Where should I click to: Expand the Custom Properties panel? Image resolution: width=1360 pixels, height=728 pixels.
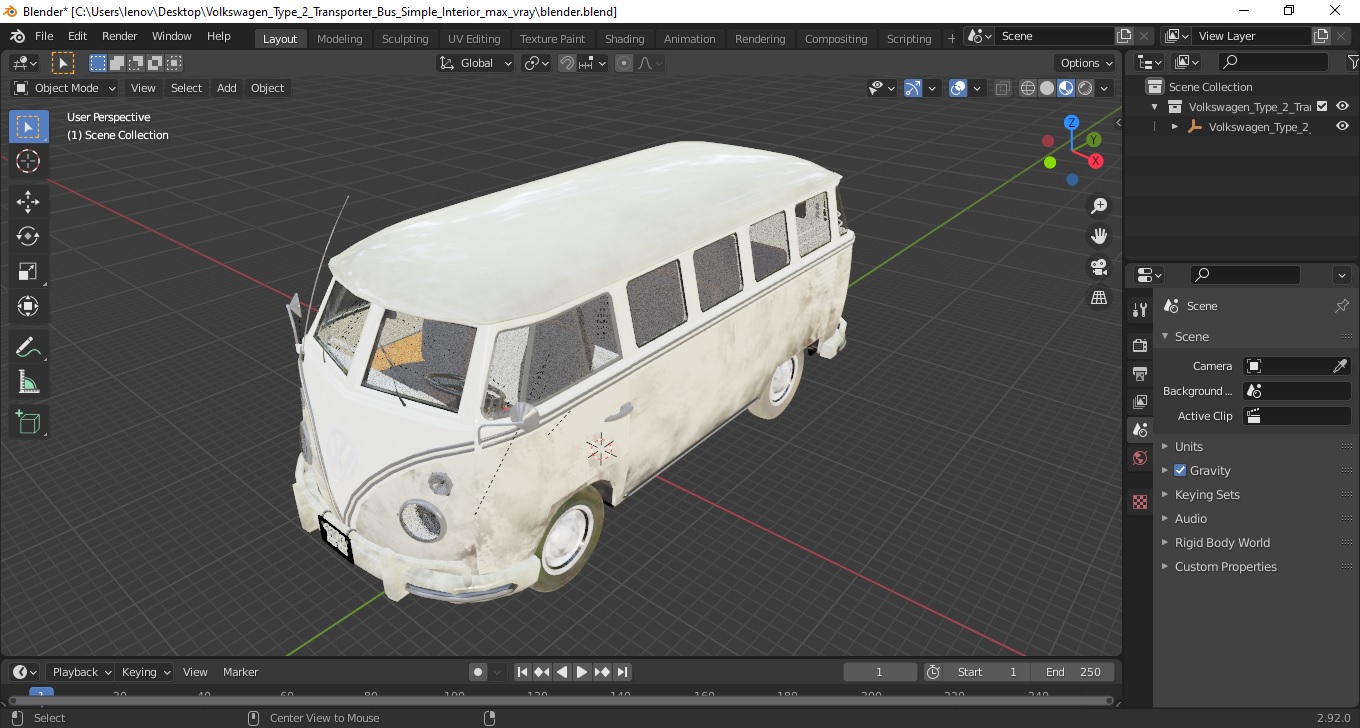1225,566
